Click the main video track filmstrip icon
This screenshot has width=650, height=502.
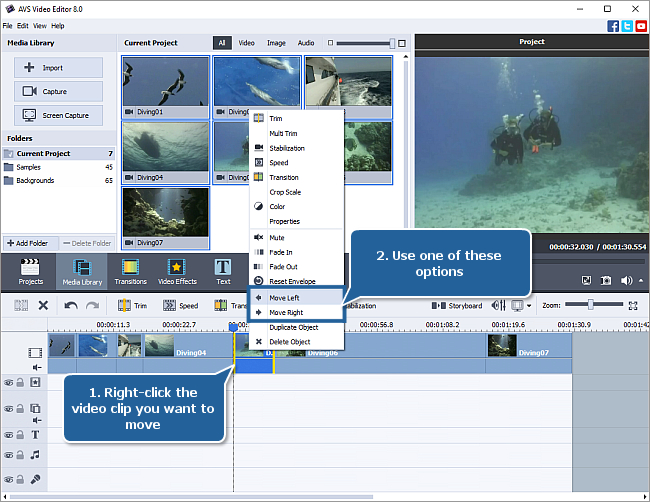click(35, 353)
